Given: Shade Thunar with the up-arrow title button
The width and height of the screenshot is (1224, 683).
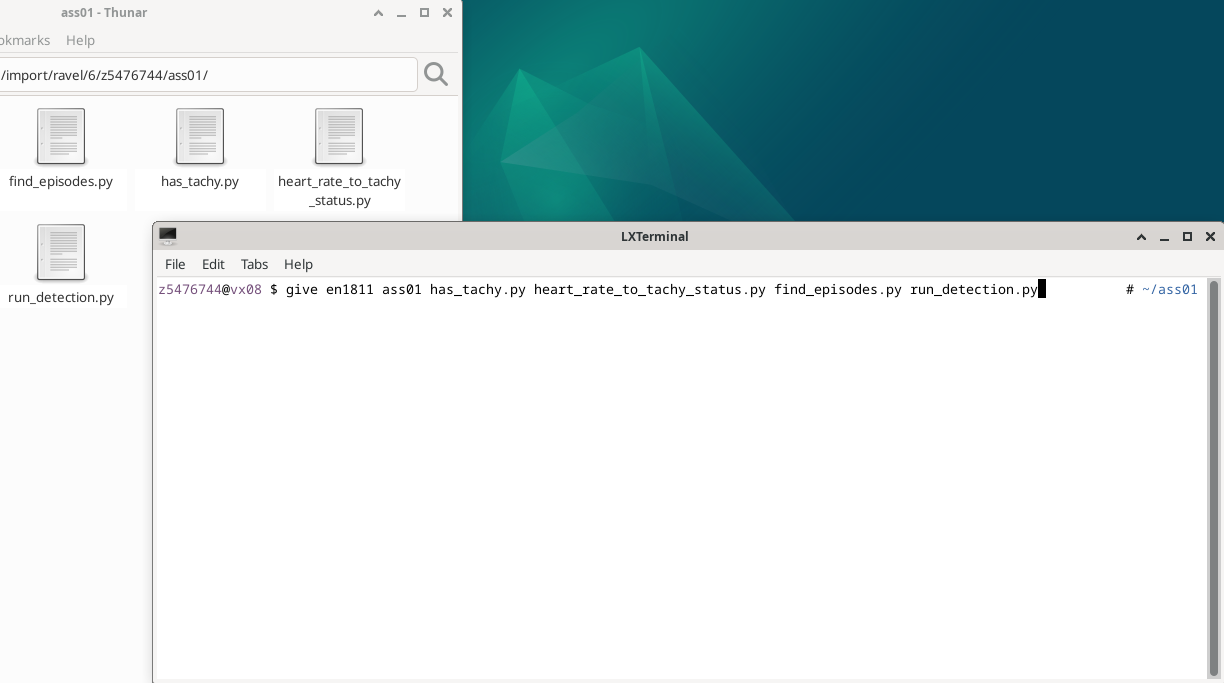Looking at the screenshot, I should (x=378, y=13).
